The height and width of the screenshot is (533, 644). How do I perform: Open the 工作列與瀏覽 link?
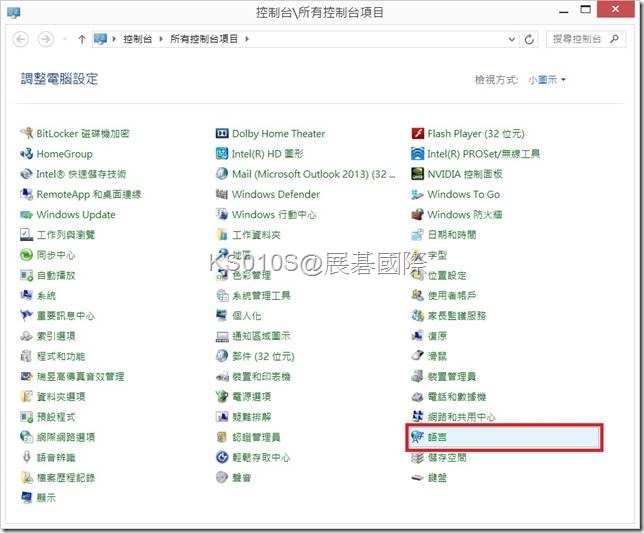[66, 235]
